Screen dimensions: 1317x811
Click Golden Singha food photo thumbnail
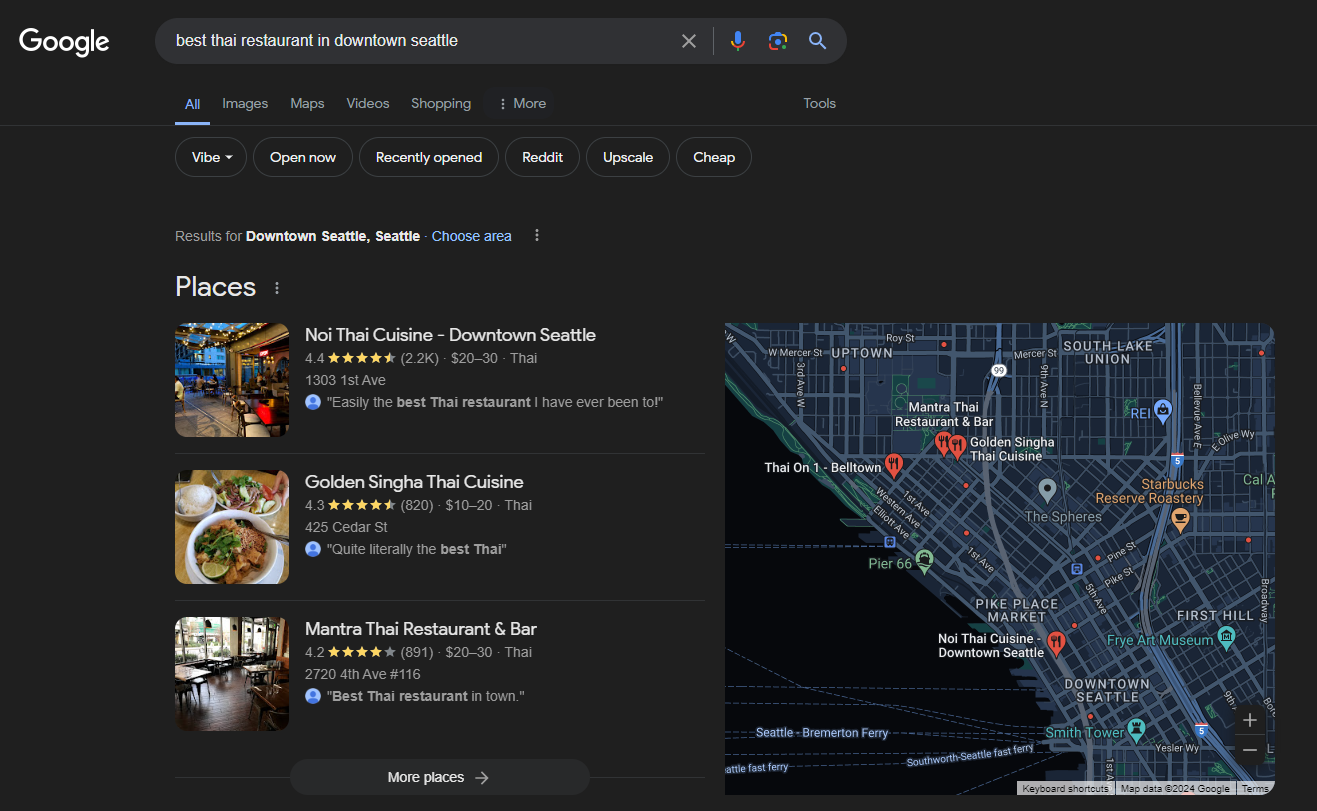pos(232,527)
